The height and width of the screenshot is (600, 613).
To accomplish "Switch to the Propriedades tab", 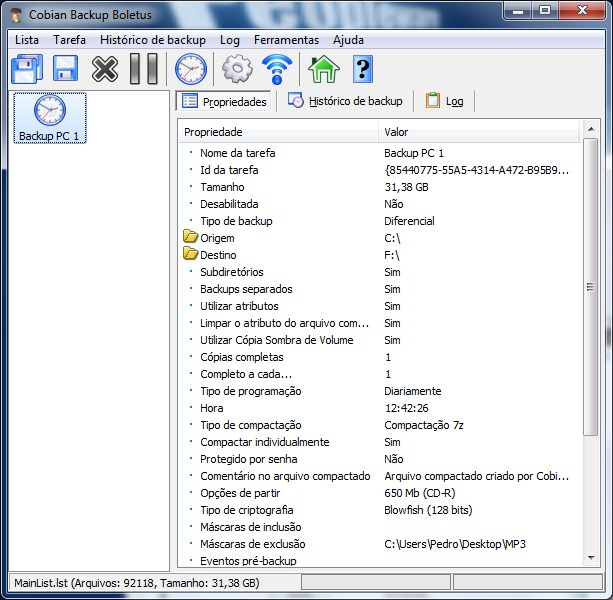I will point(224,102).
